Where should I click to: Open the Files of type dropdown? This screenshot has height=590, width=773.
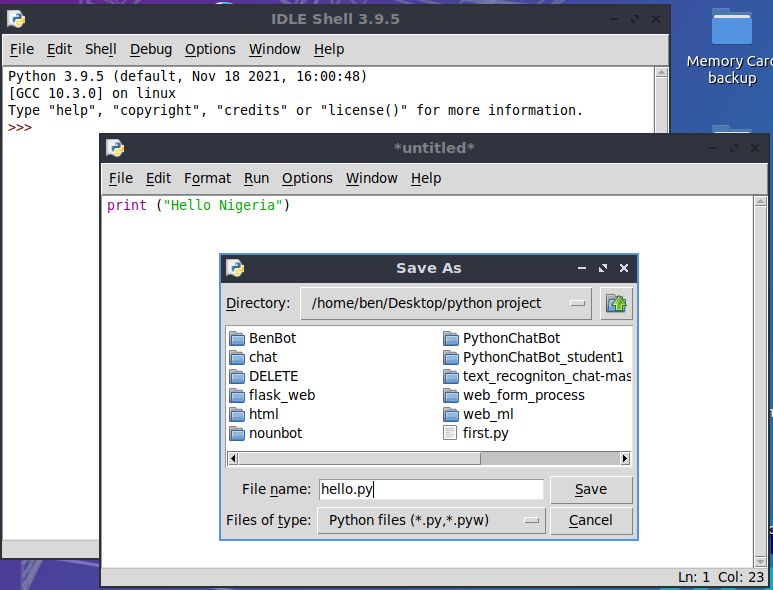532,520
